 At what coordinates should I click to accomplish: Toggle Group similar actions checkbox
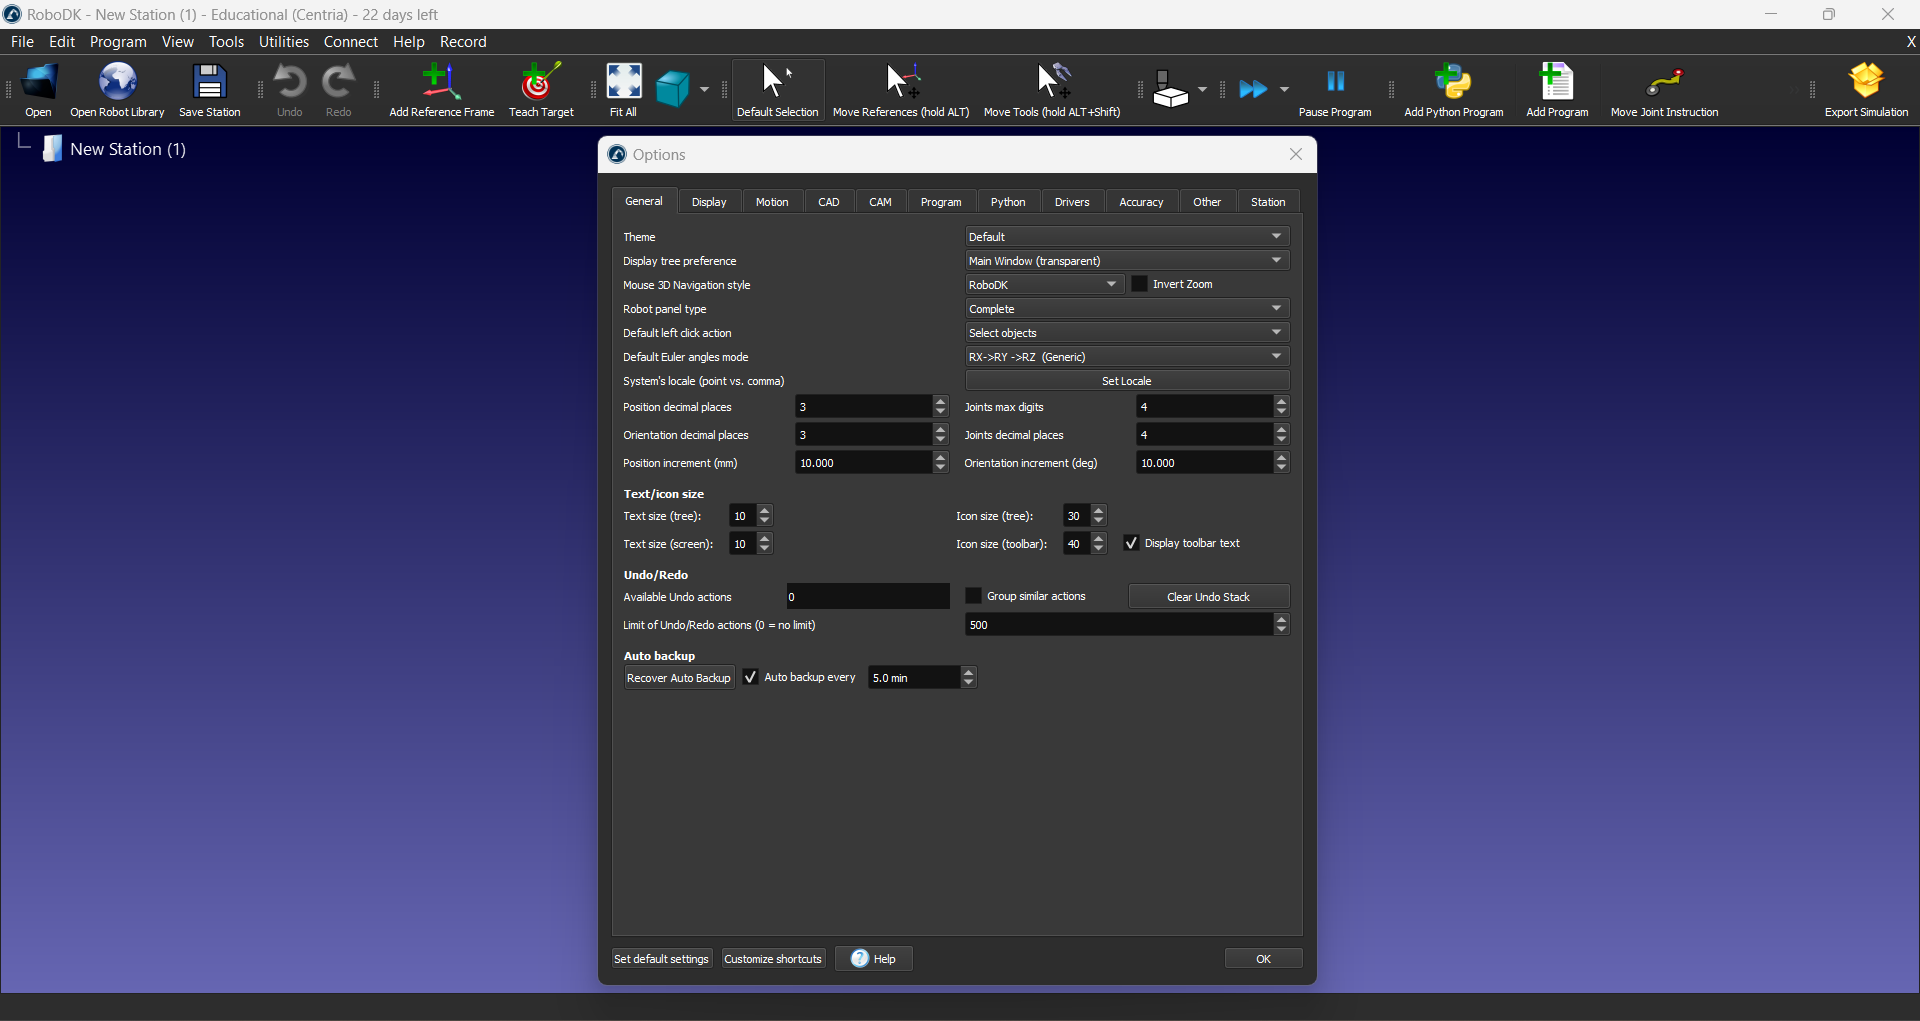tap(973, 597)
